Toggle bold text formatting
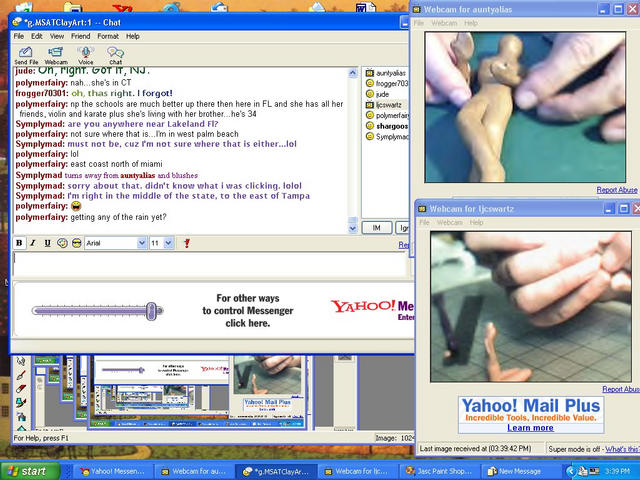640x480 pixels. click(19, 243)
